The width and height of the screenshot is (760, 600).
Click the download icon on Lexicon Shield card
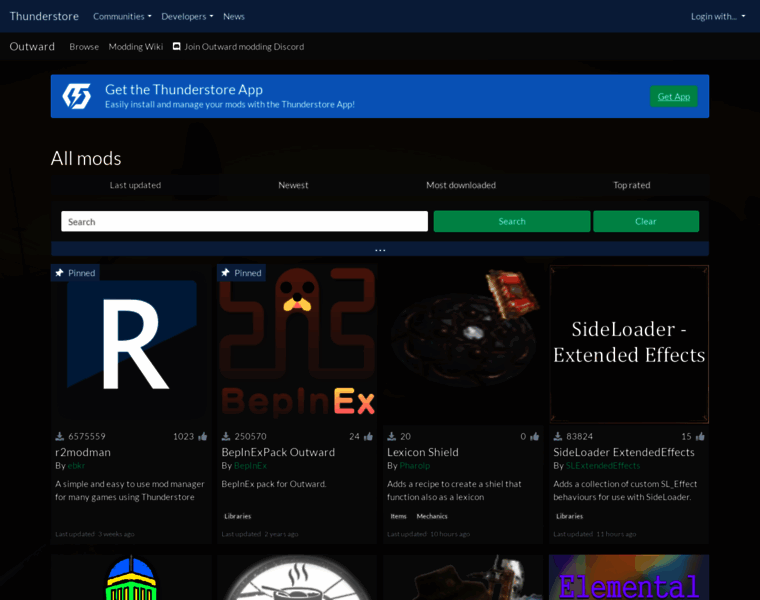[392, 437]
